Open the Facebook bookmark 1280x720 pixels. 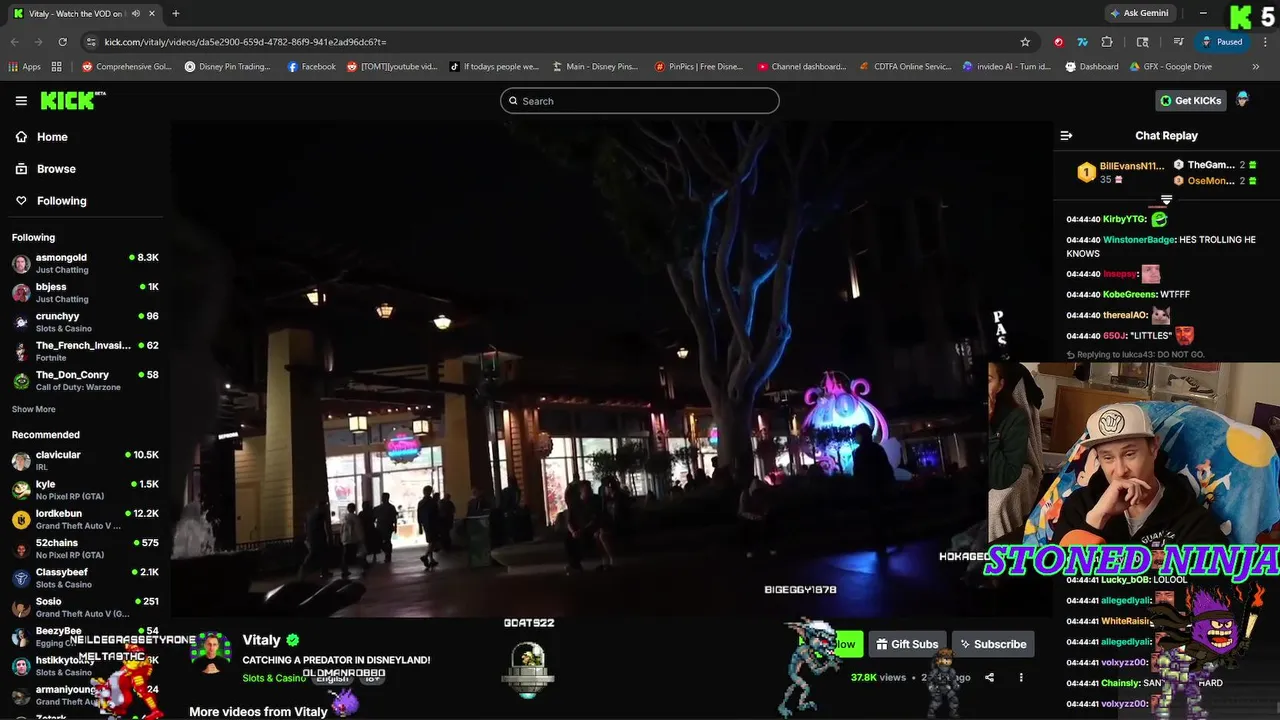tap(312, 67)
